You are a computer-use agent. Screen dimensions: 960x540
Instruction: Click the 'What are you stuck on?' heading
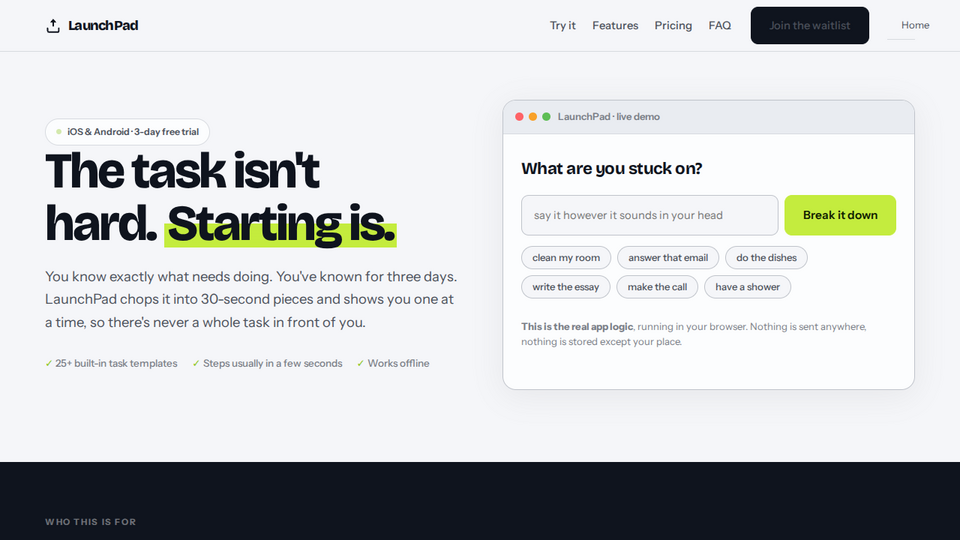click(612, 168)
